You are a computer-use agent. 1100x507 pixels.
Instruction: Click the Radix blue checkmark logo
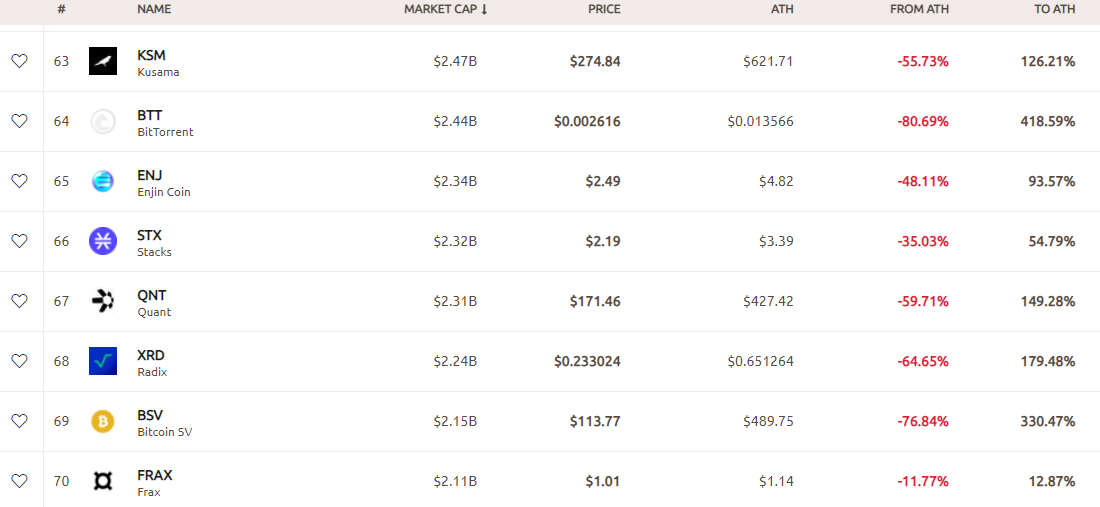(103, 361)
